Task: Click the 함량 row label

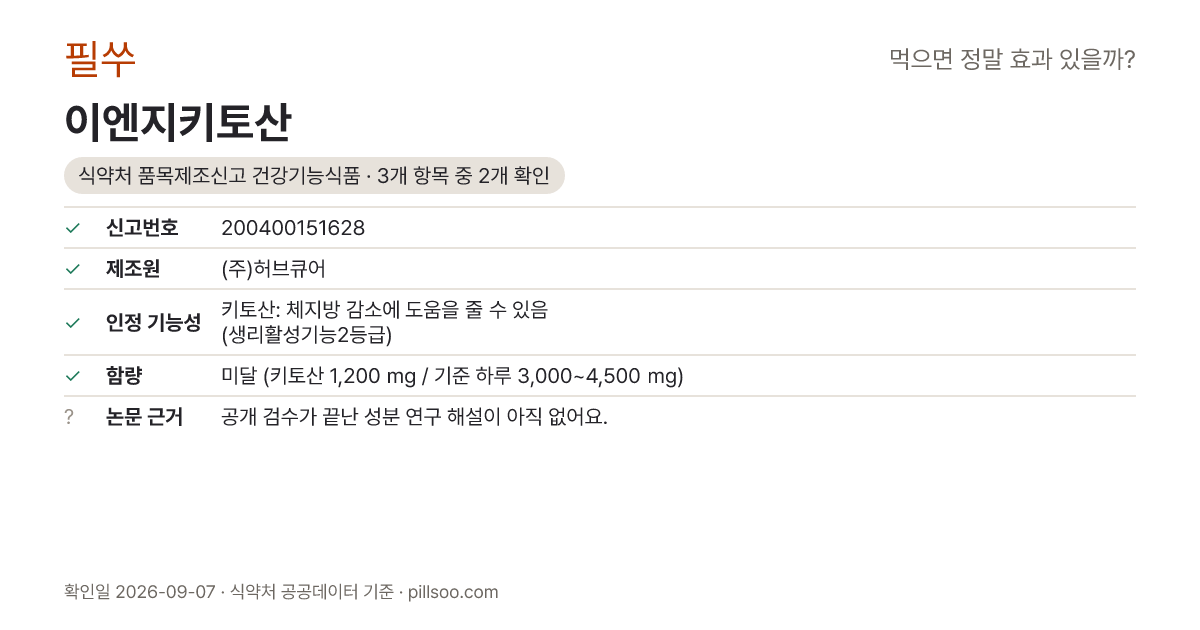Action: (124, 376)
